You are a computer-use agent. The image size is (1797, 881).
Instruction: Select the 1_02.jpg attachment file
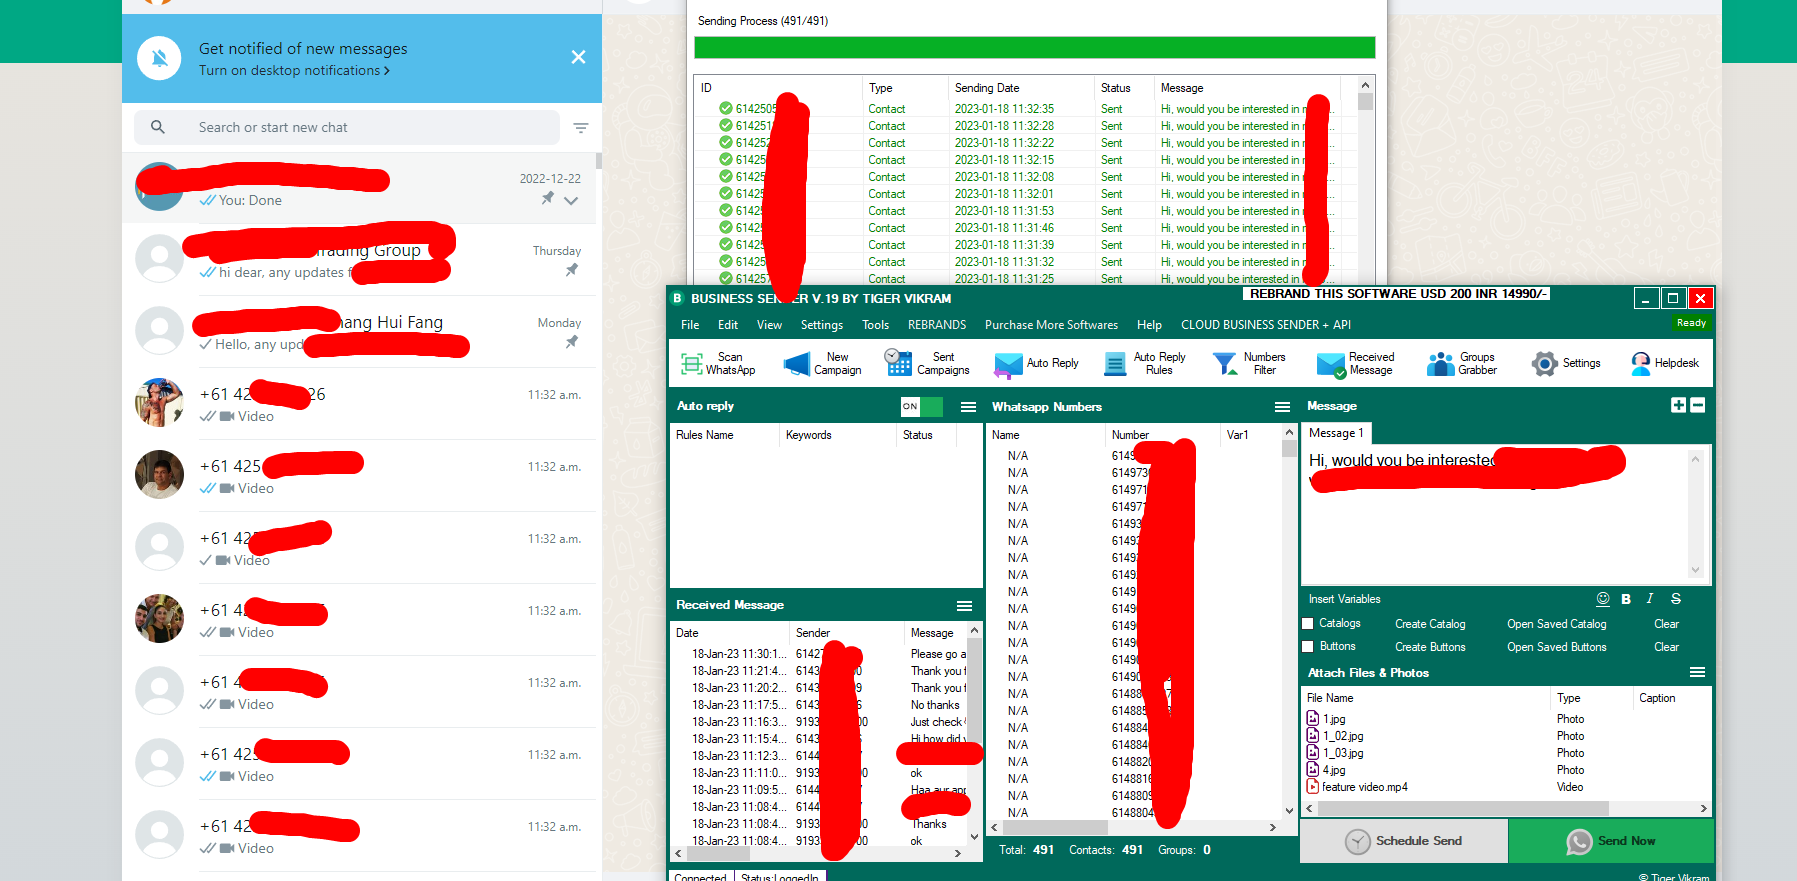(1335, 736)
